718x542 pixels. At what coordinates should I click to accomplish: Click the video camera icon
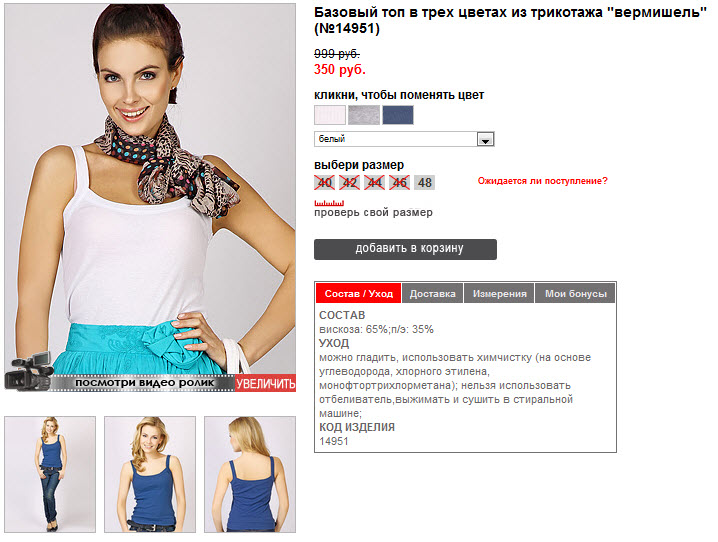(x=28, y=371)
